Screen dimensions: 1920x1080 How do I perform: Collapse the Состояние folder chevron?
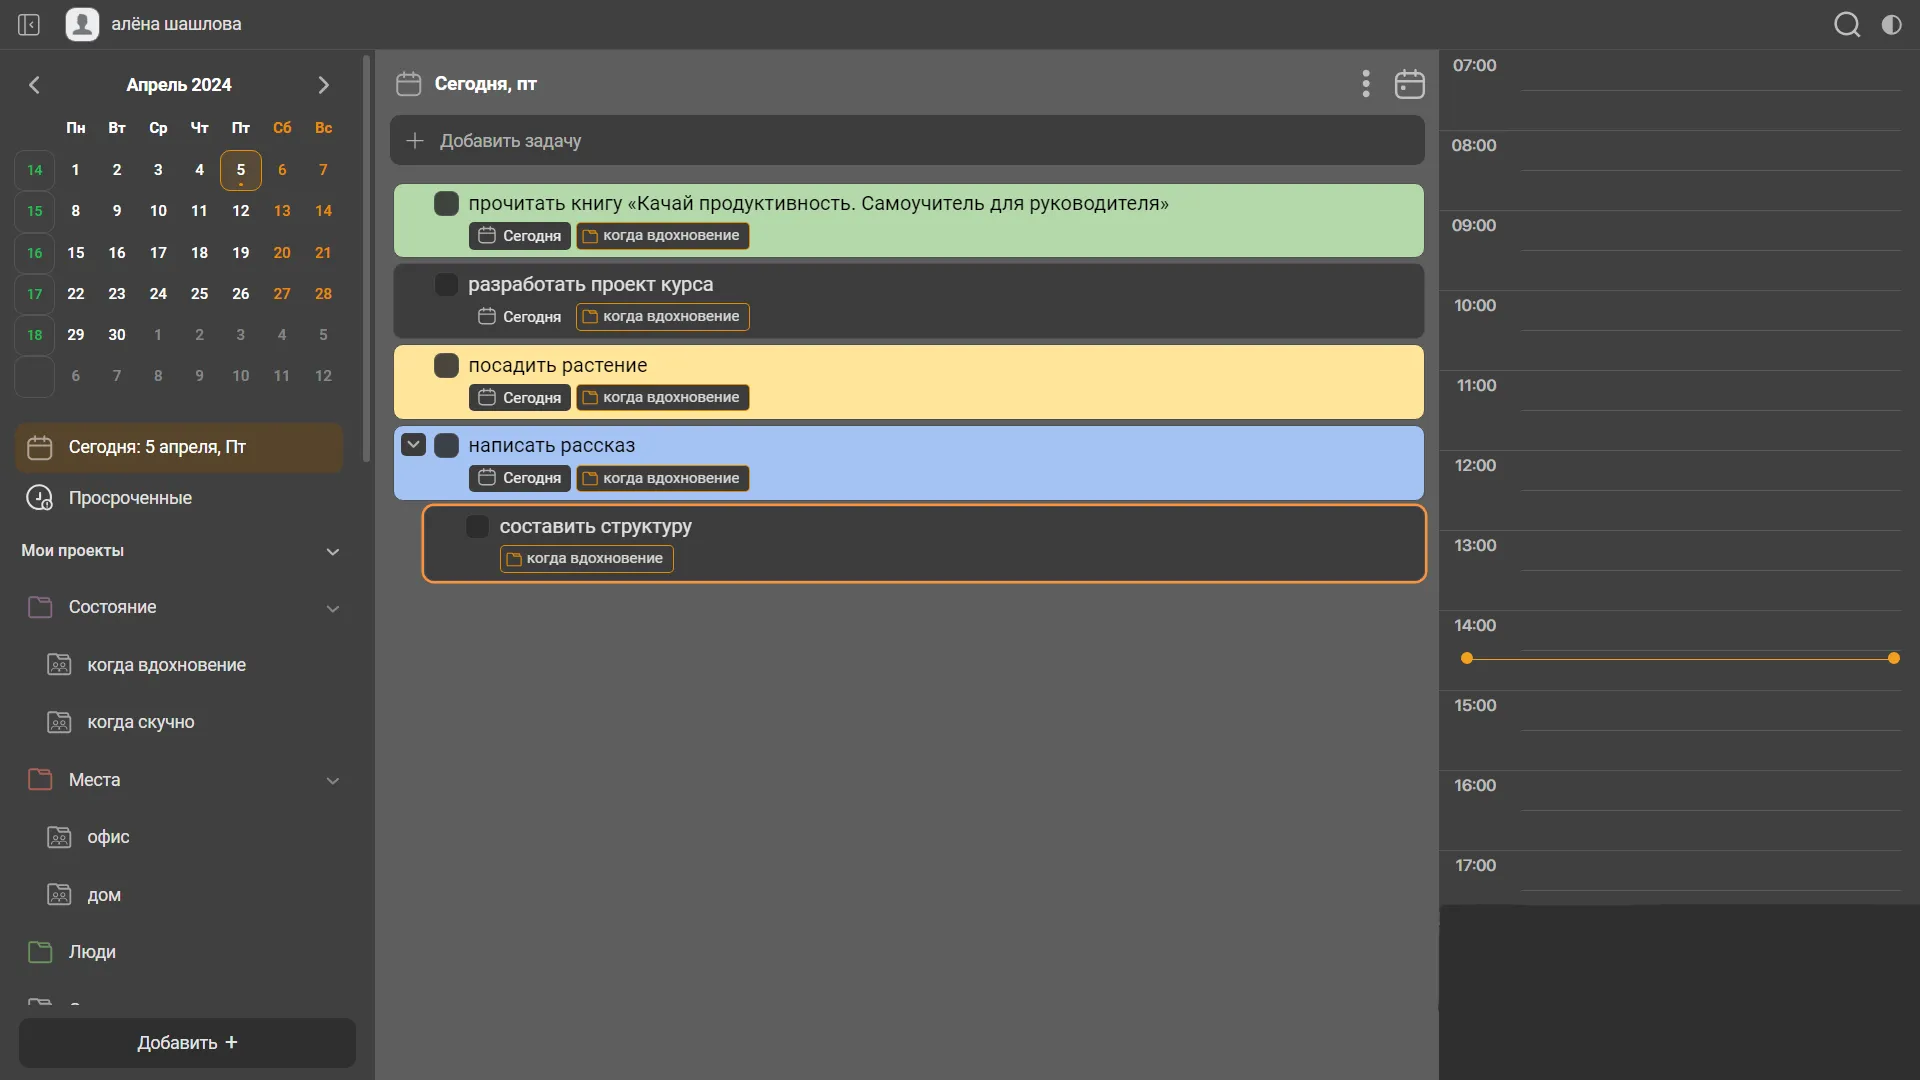333,608
